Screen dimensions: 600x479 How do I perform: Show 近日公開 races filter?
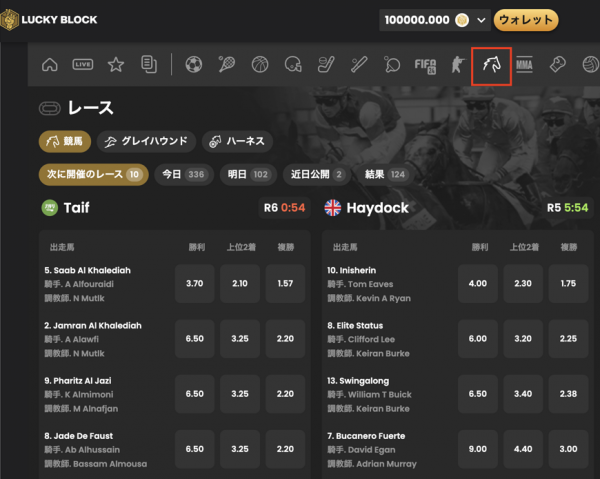pos(316,174)
